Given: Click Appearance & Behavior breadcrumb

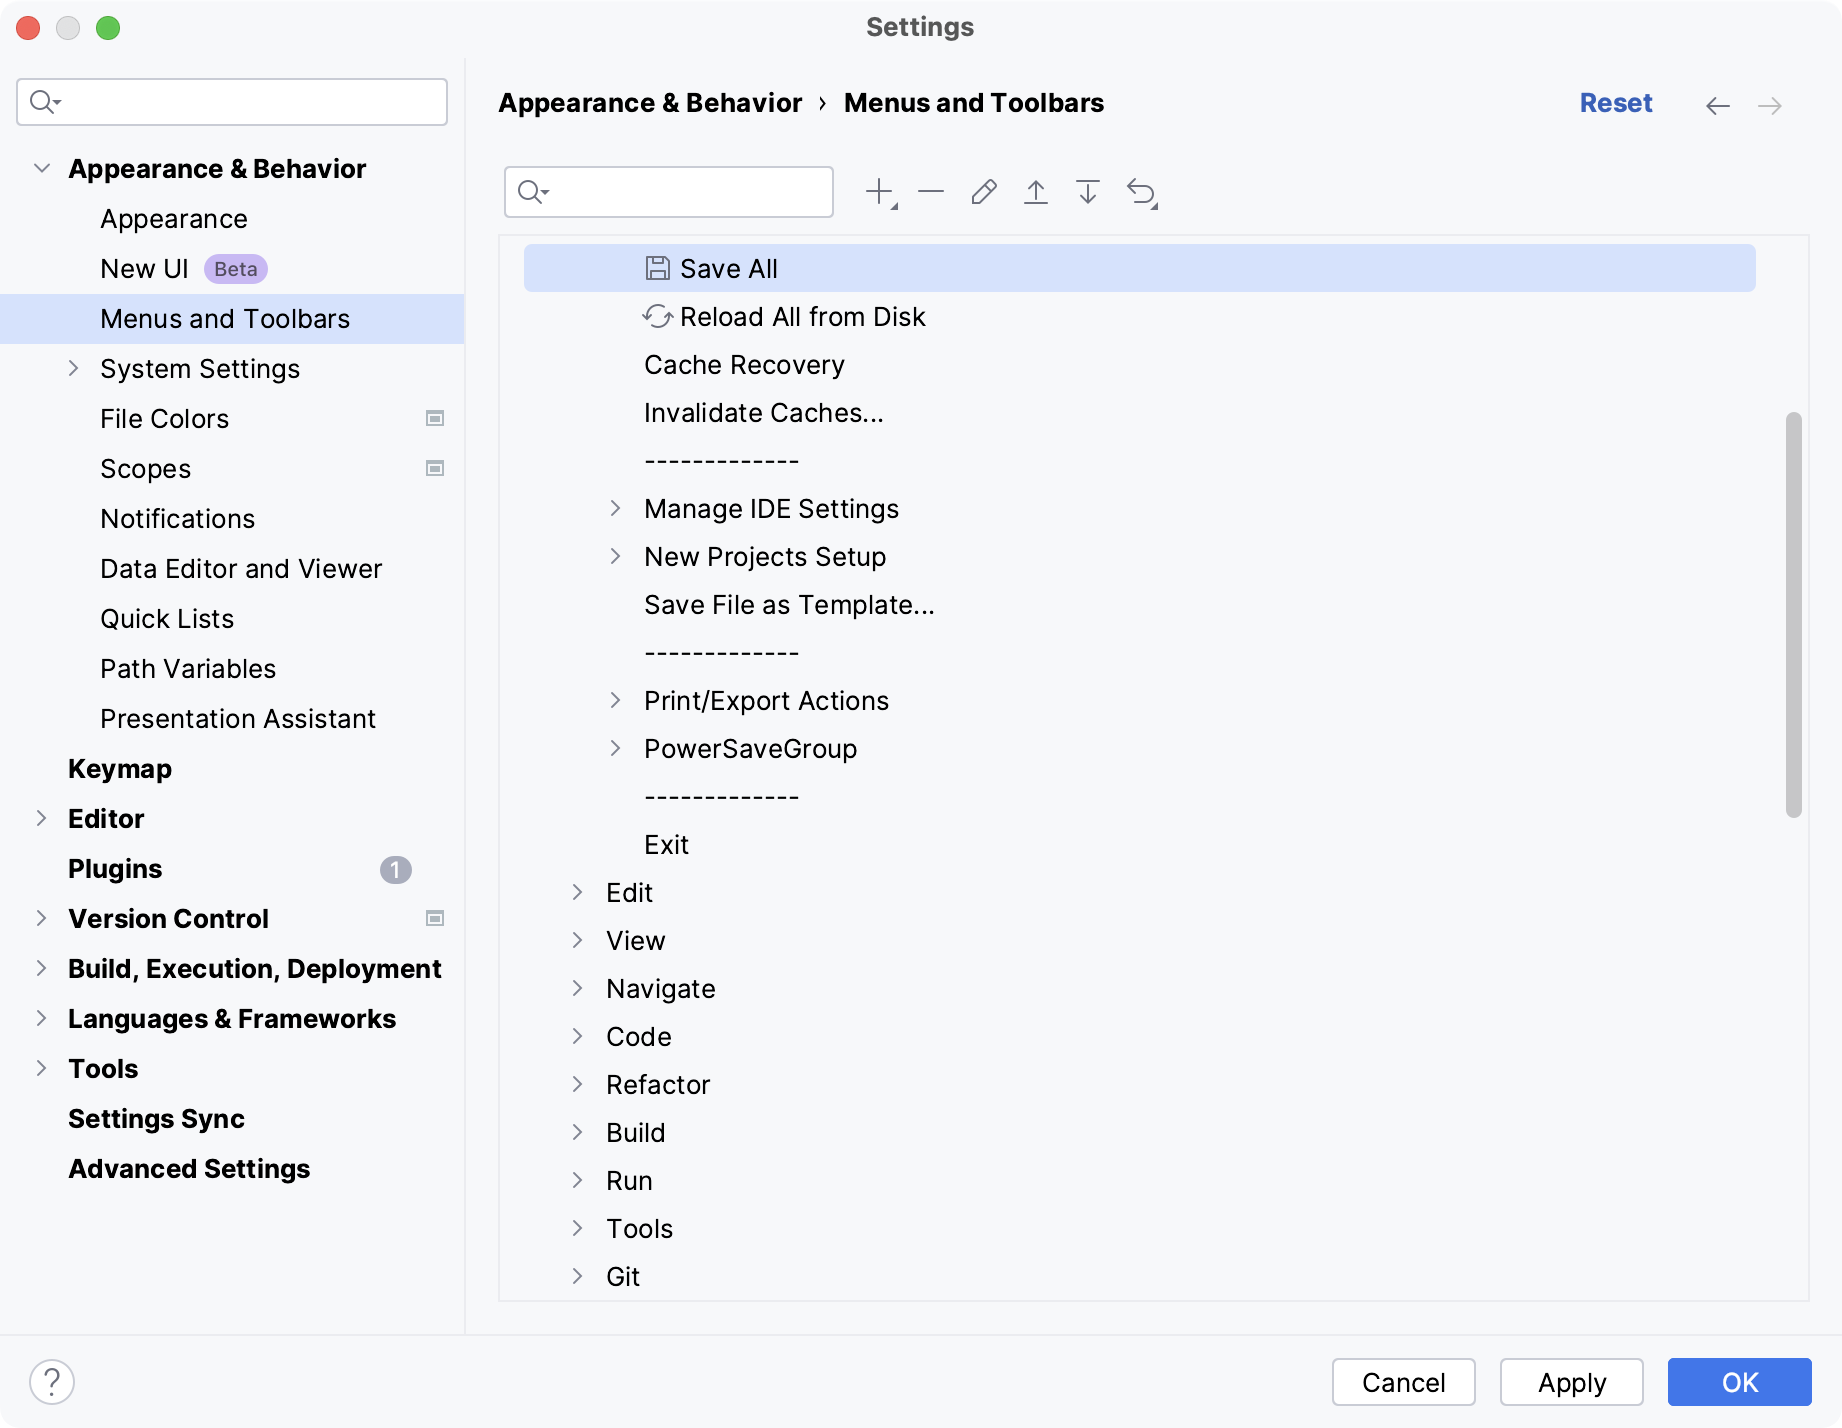Looking at the screenshot, I should tap(650, 103).
